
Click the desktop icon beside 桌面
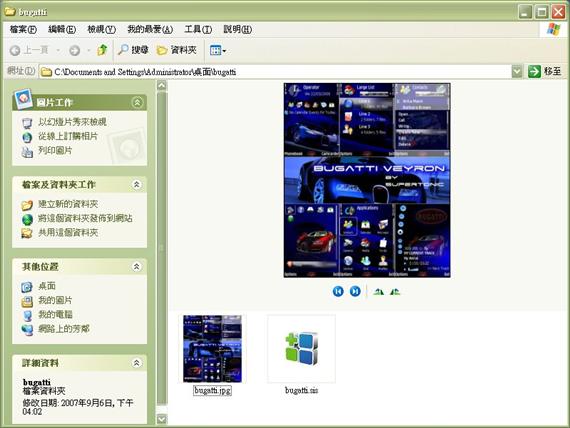27,287
